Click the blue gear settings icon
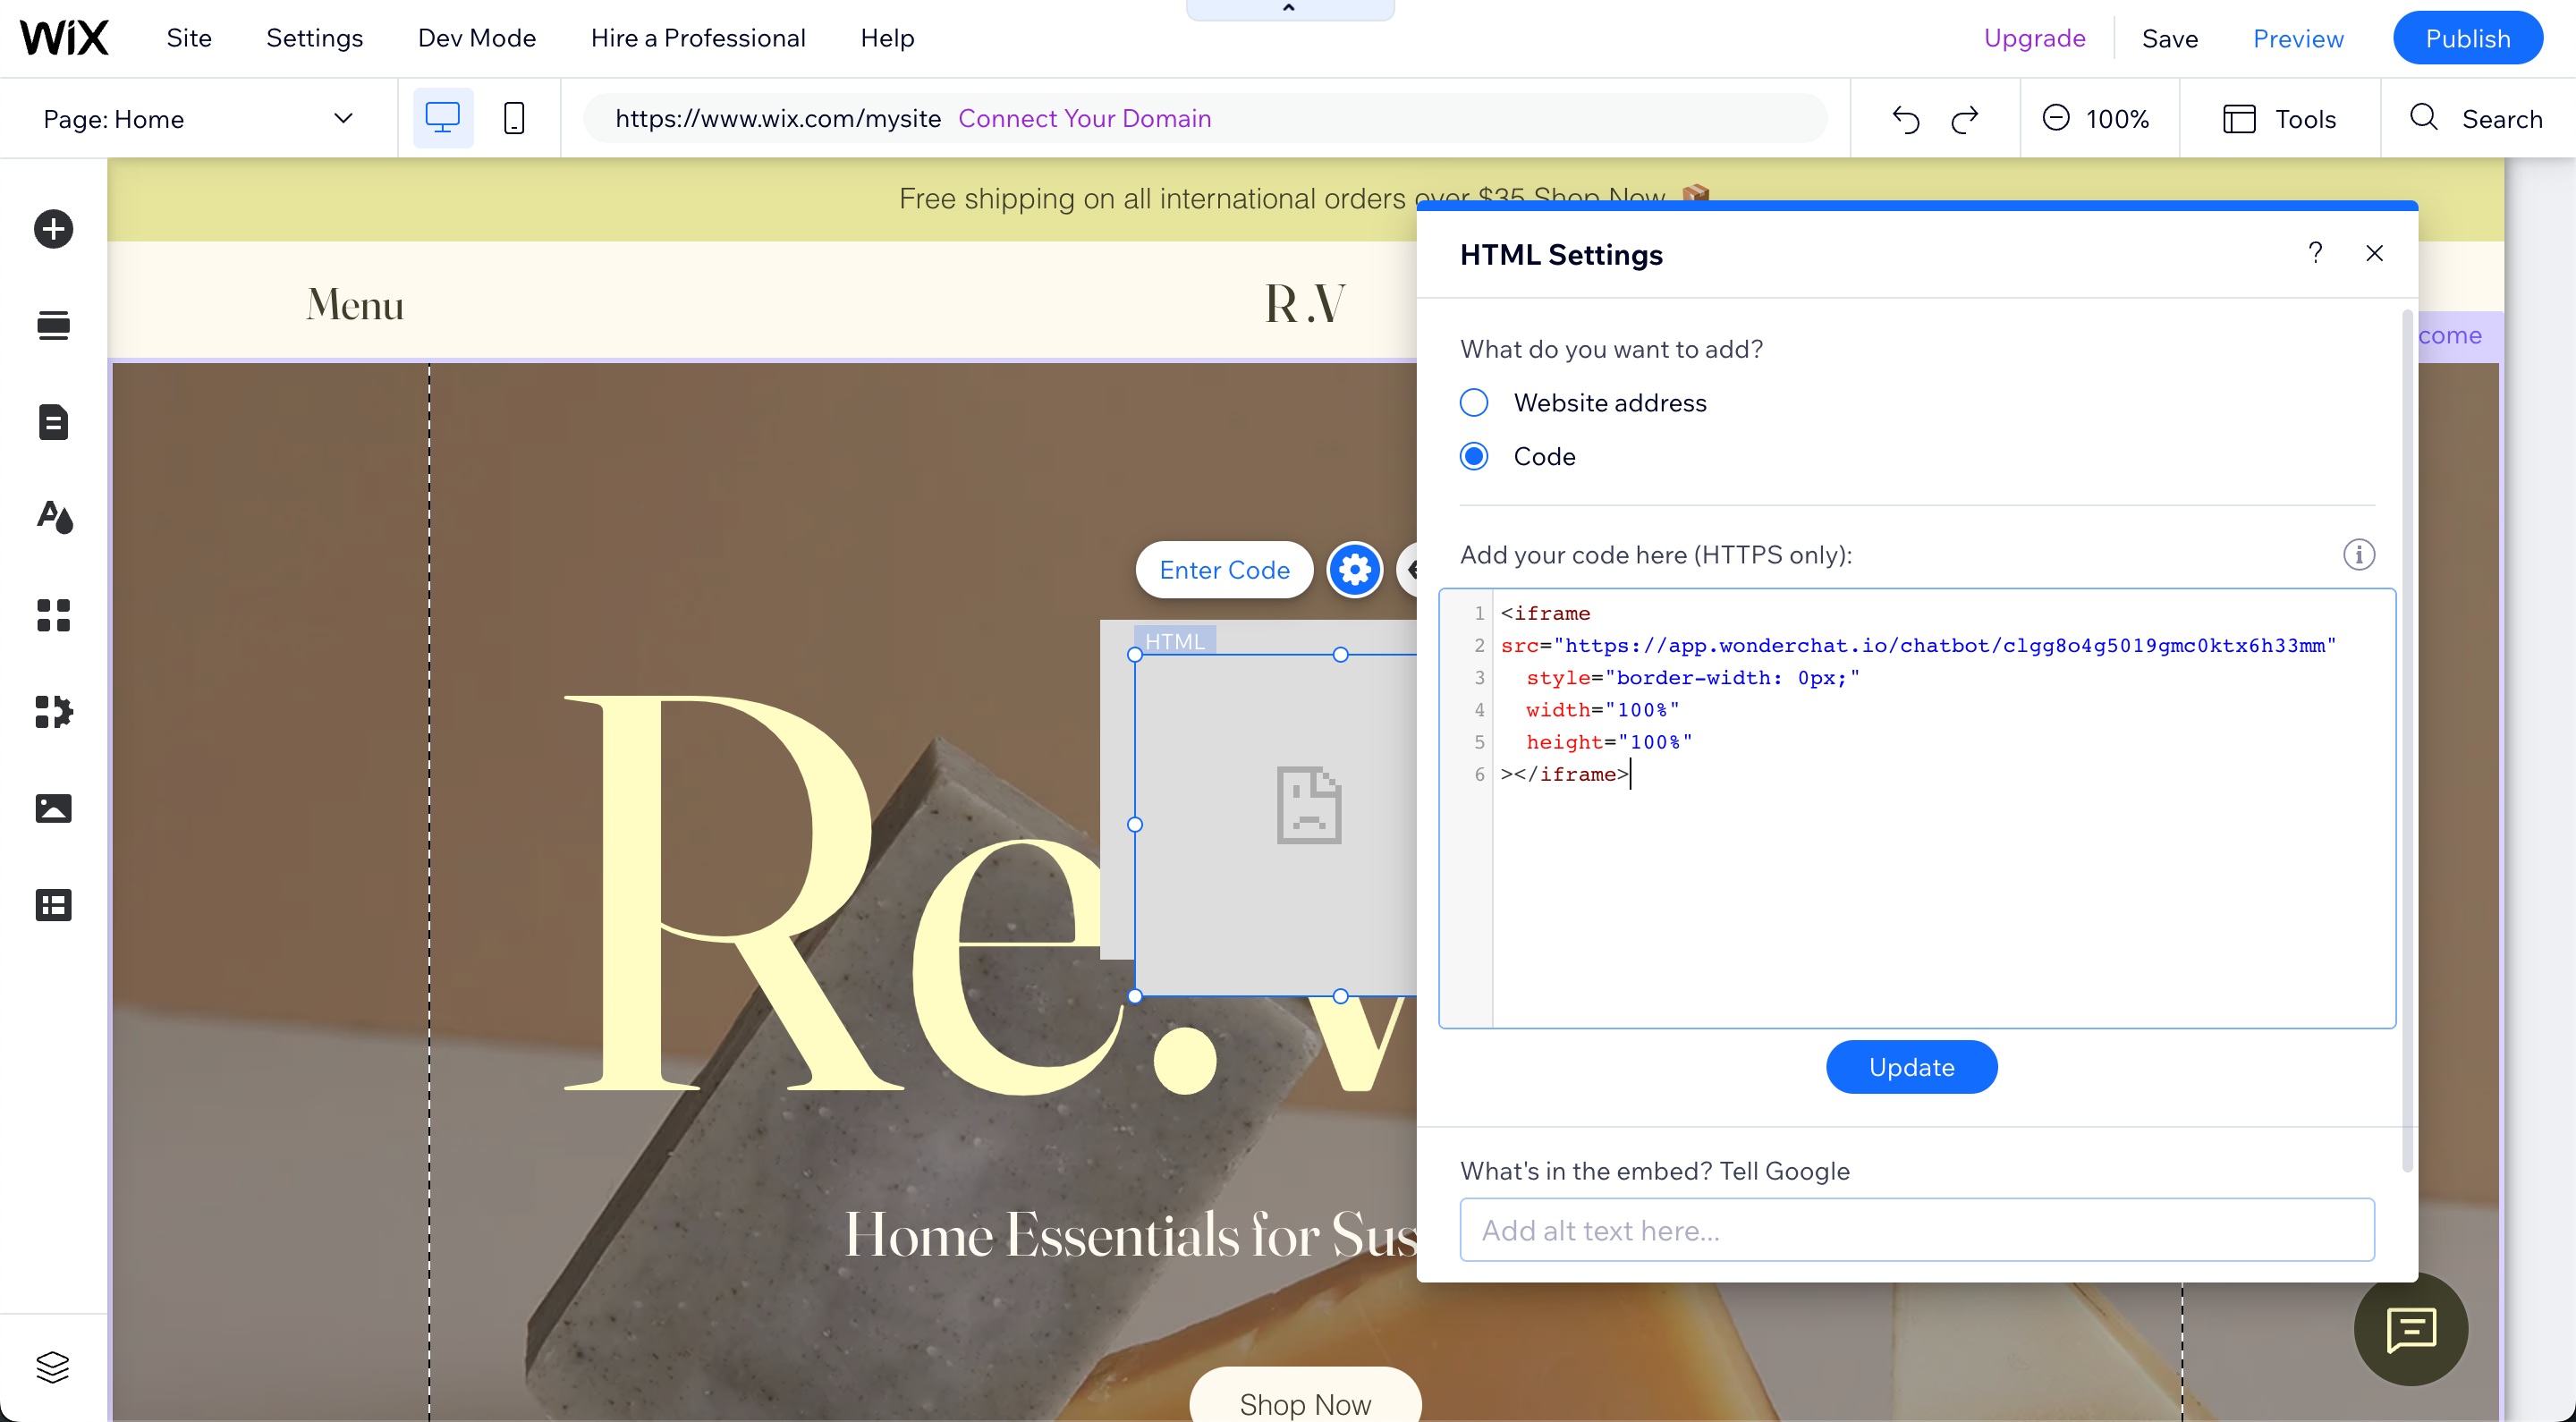This screenshot has height=1422, width=2576. pos(1354,570)
